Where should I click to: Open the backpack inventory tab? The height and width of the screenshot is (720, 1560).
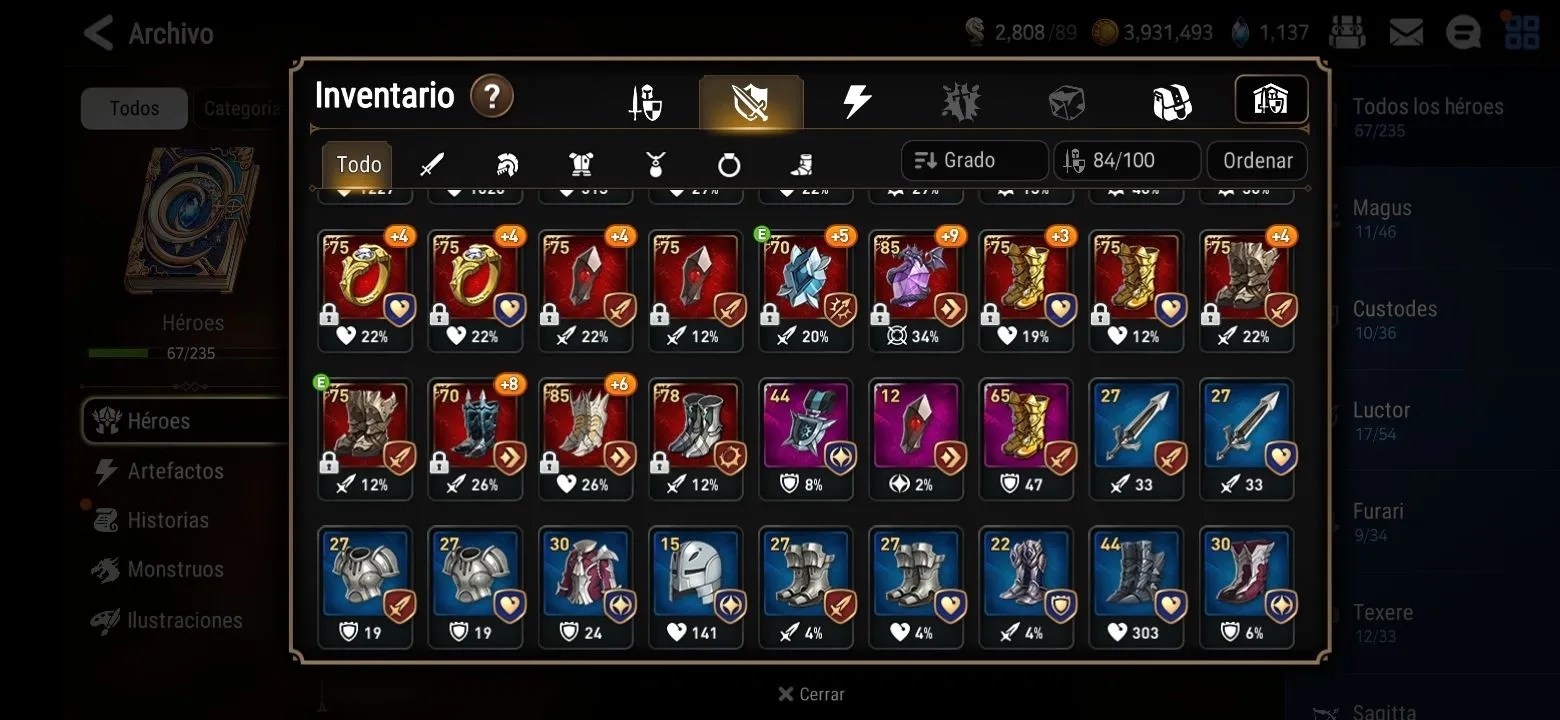pos(1171,101)
